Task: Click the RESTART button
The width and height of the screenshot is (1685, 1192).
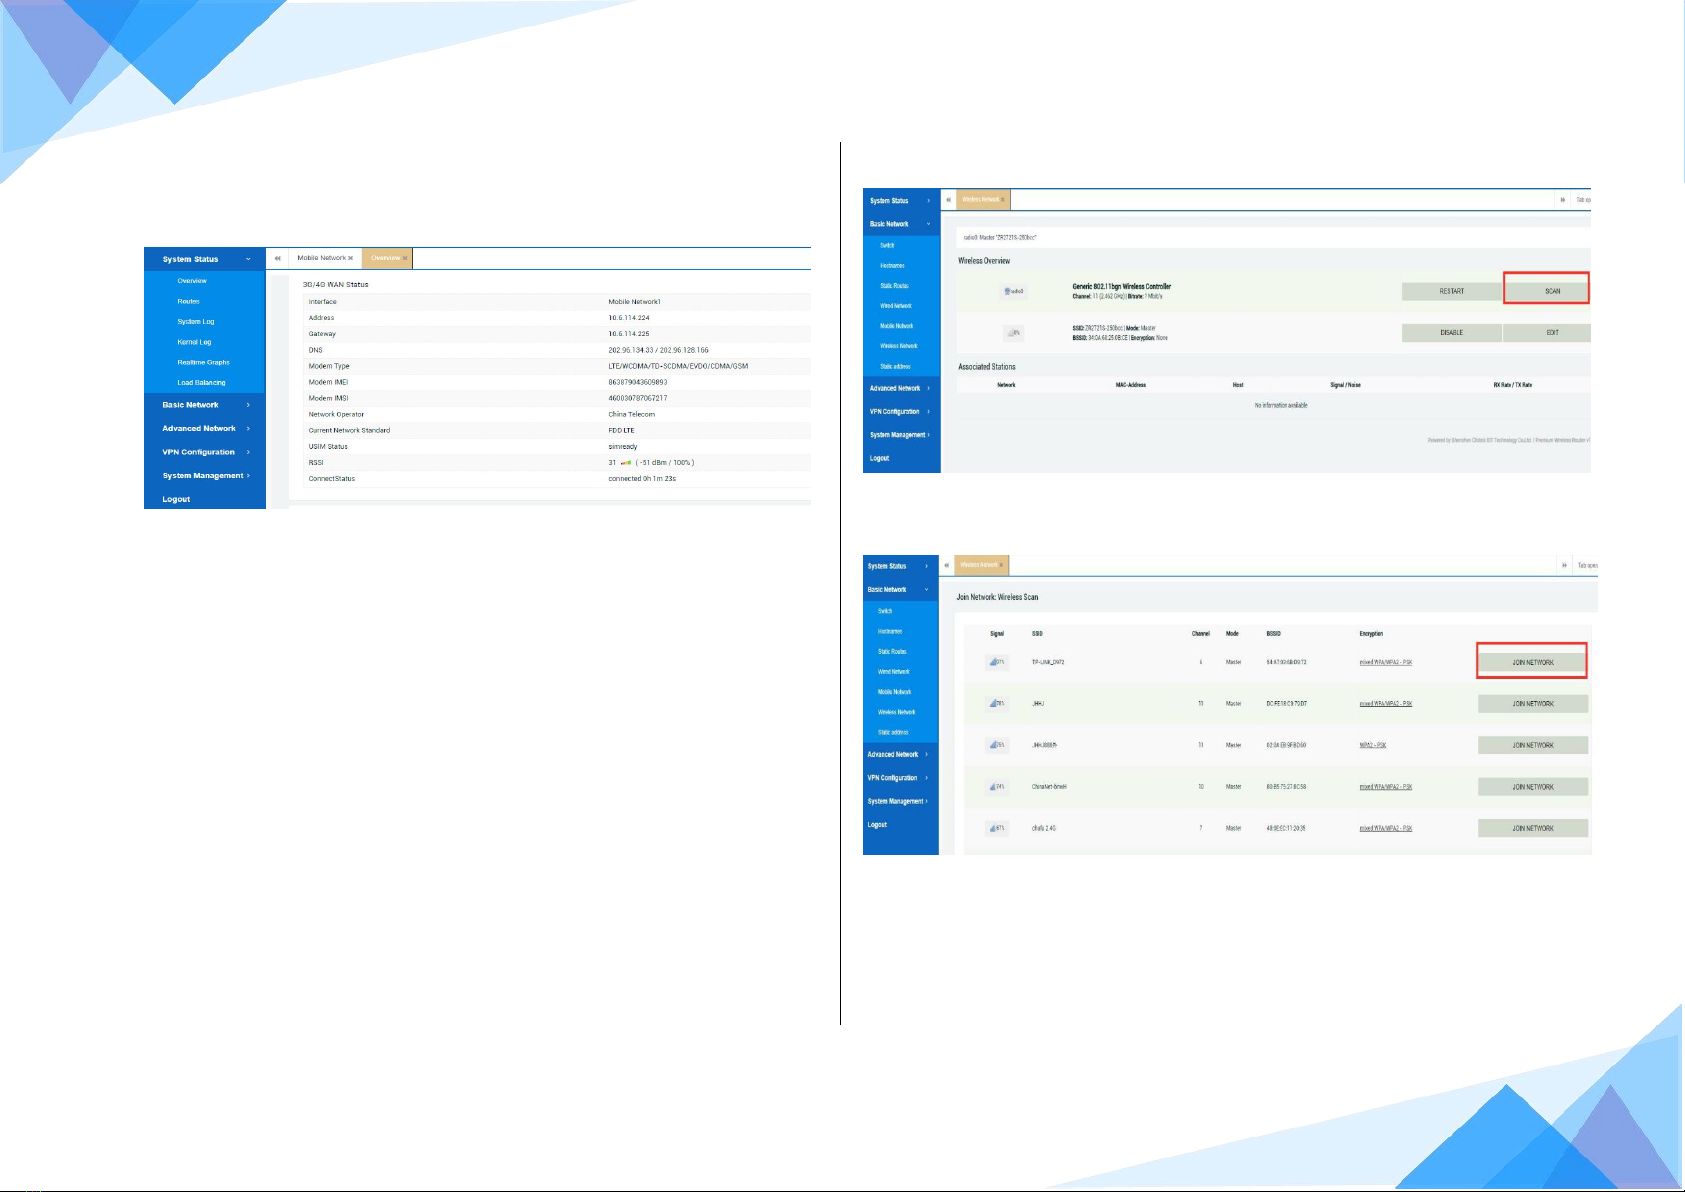Action: (1451, 291)
